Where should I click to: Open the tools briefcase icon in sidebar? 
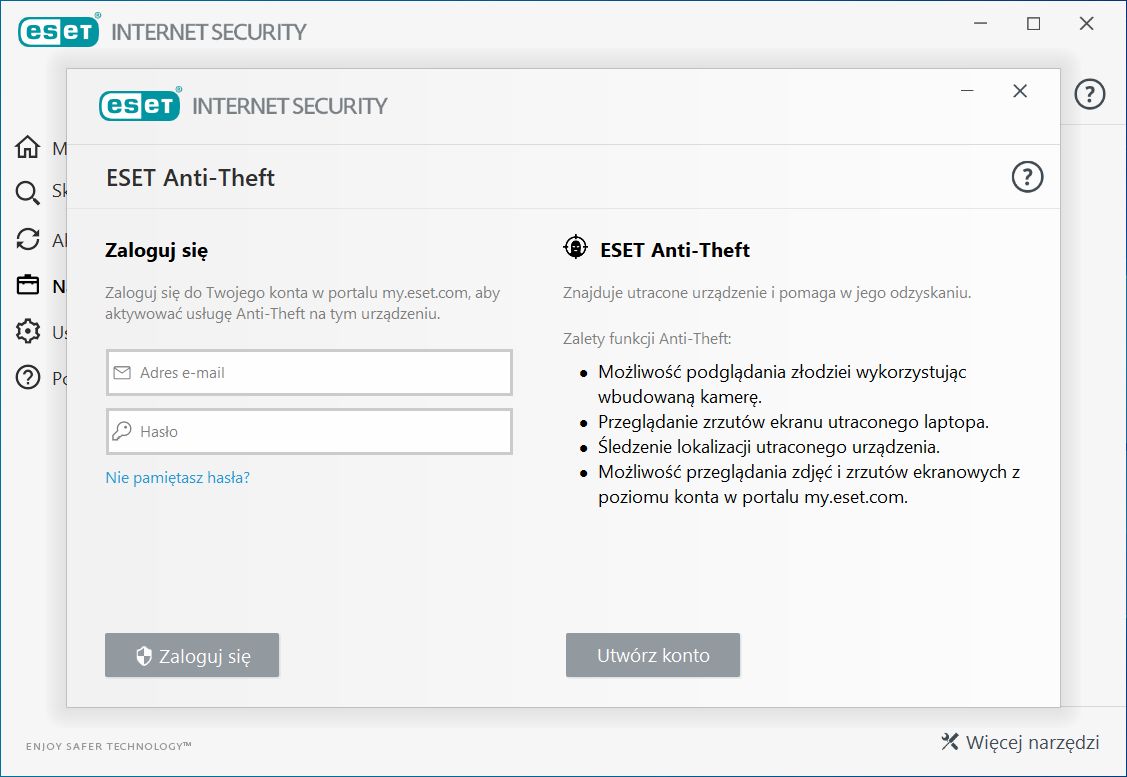tap(27, 285)
